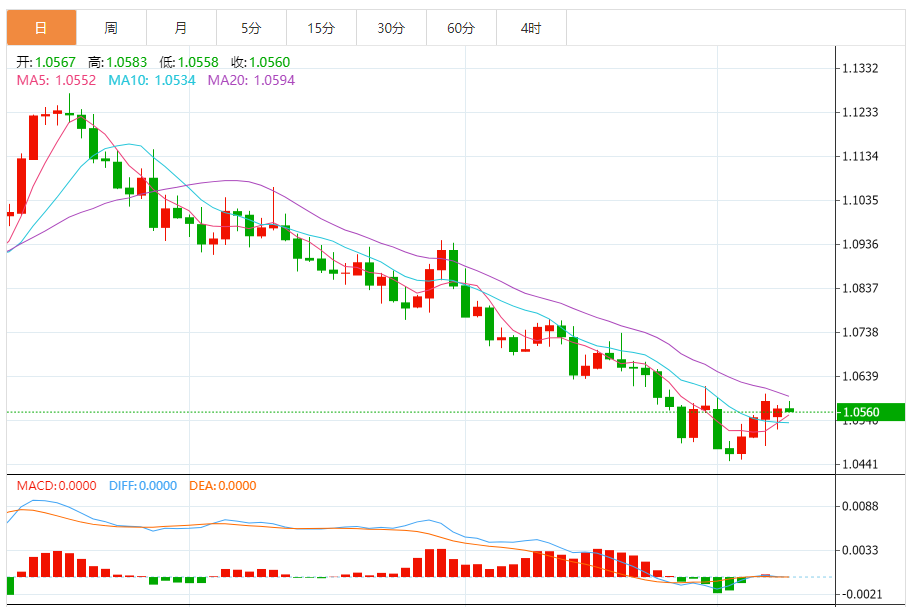Click the MA10: 1.0534 indicator label
The width and height of the screenshot is (913, 607).
click(x=152, y=80)
